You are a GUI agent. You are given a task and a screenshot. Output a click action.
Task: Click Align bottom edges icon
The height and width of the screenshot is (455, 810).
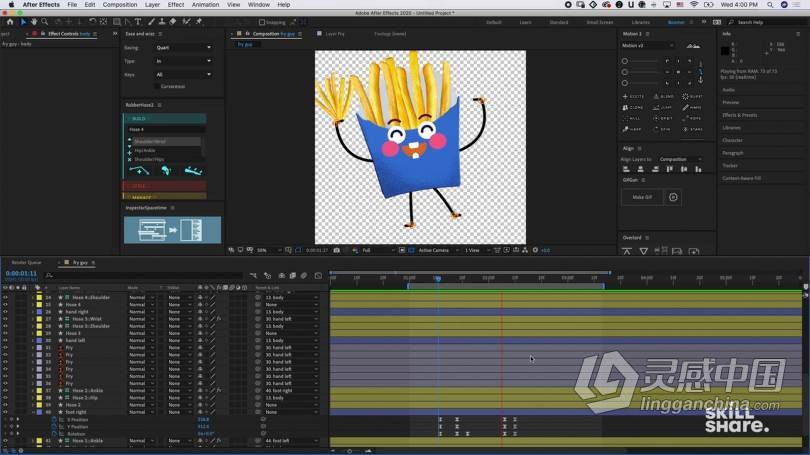pyautogui.click(x=698, y=169)
